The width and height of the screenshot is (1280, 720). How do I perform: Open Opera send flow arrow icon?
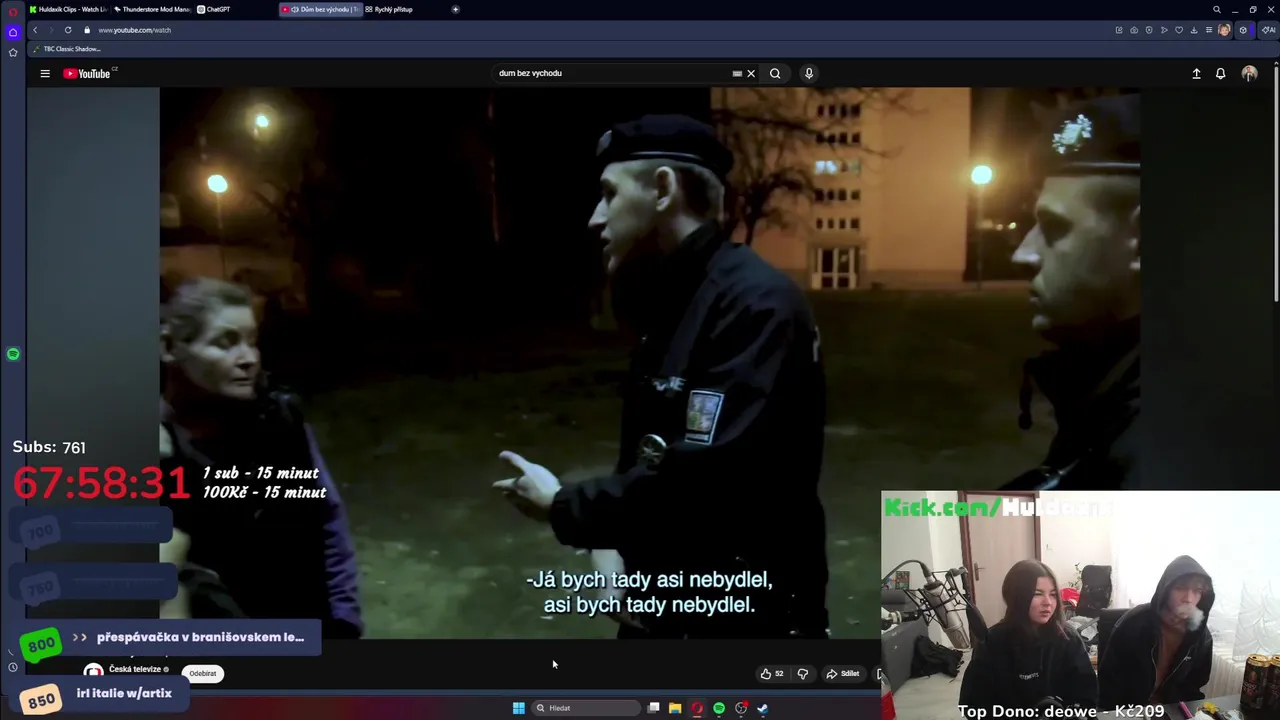1164,30
